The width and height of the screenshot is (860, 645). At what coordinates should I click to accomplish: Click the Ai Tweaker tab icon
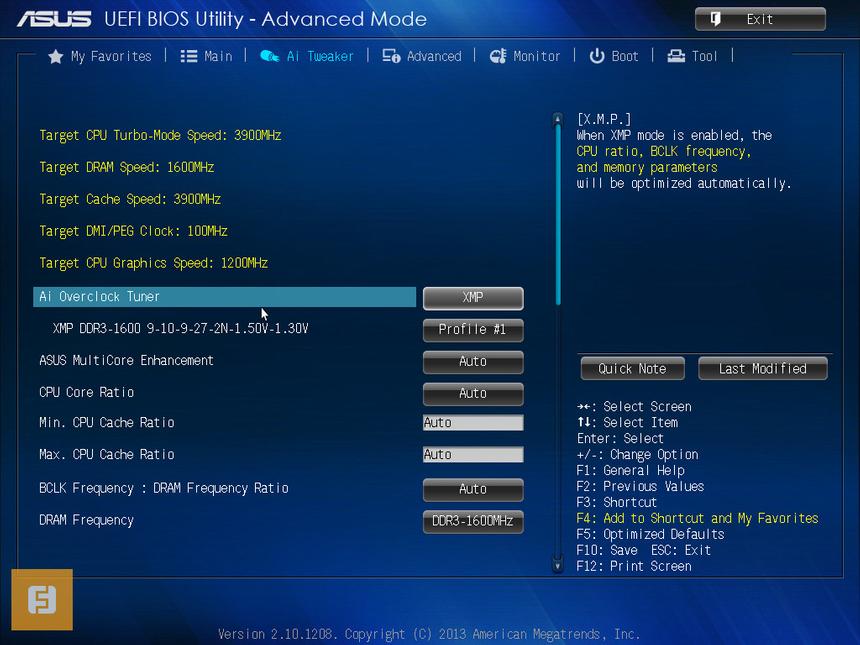coord(269,57)
